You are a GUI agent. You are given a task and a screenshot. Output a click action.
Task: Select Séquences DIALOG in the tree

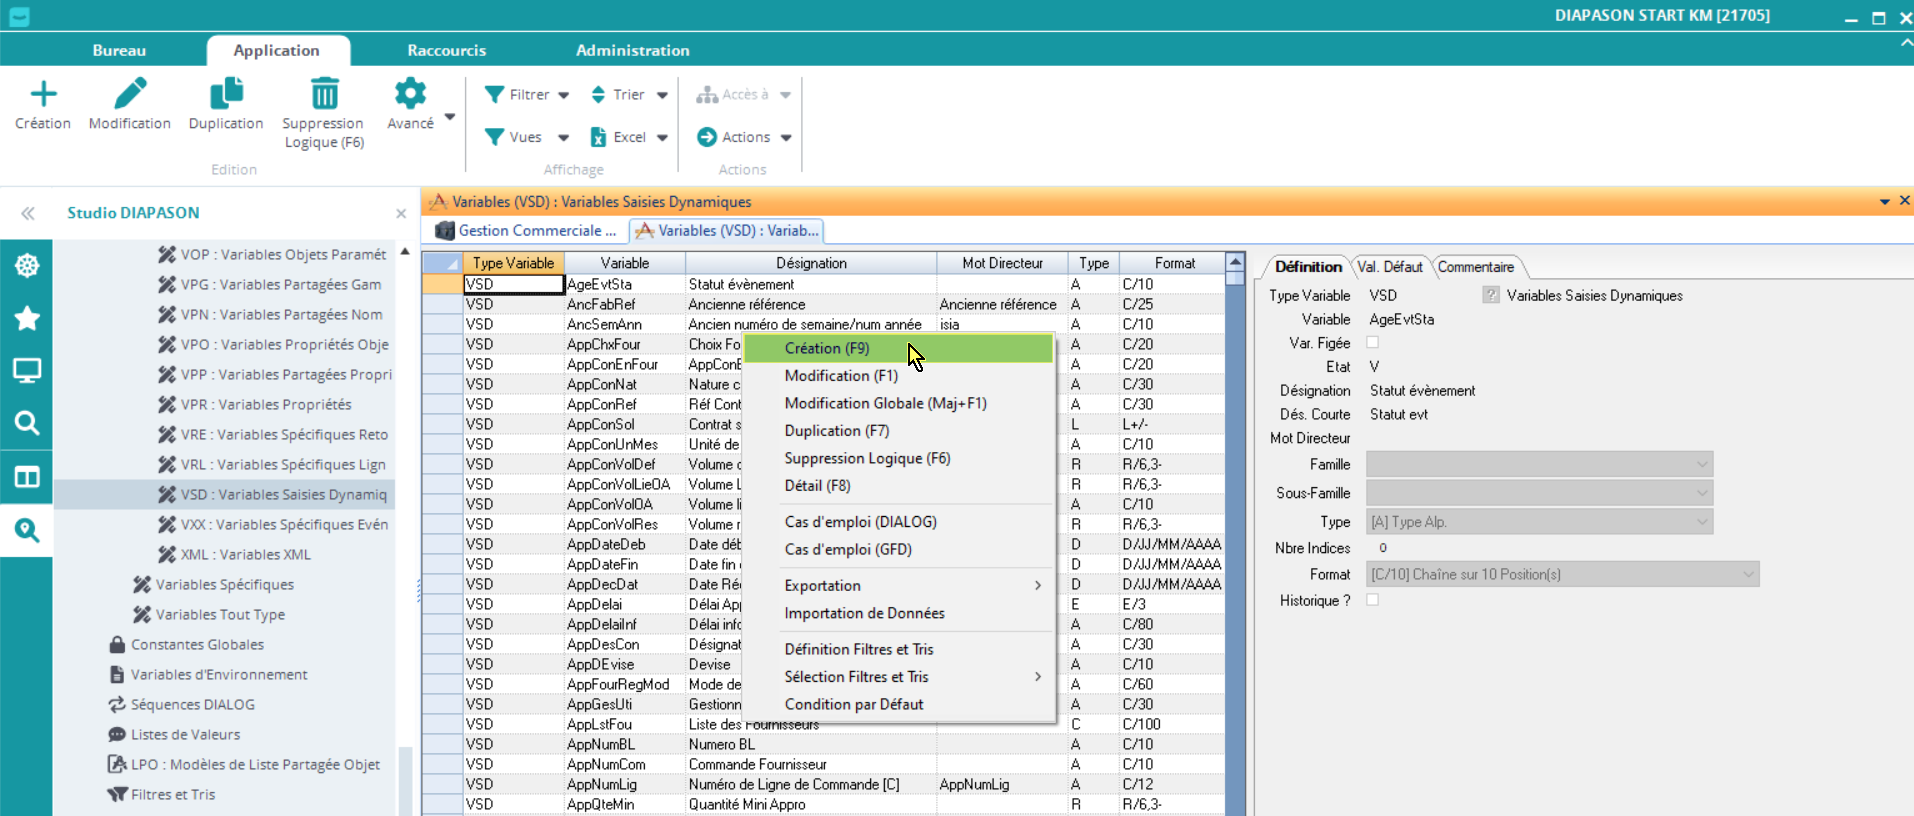(192, 704)
